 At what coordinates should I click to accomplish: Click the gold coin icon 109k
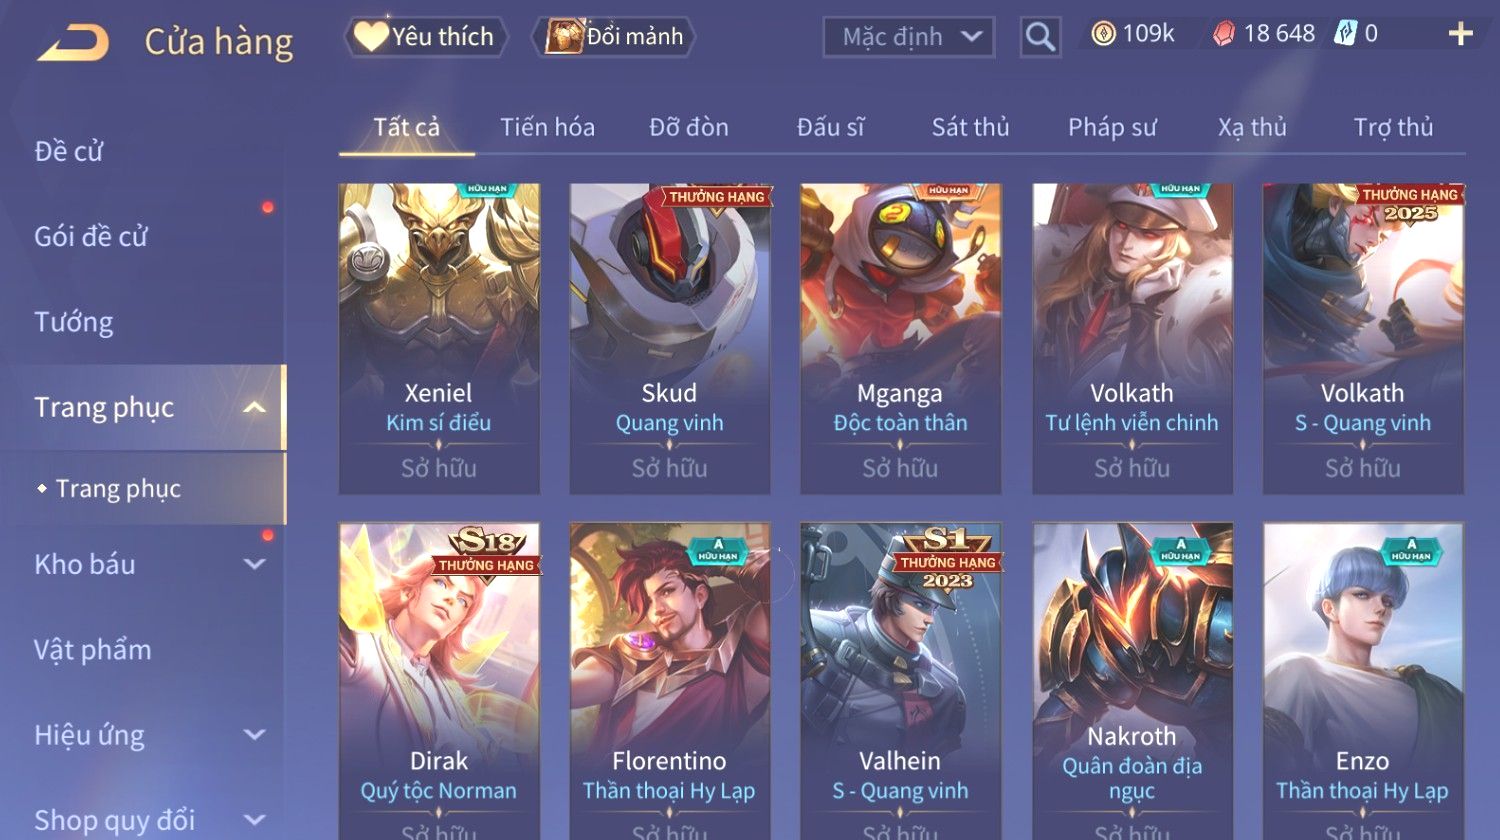point(1103,34)
